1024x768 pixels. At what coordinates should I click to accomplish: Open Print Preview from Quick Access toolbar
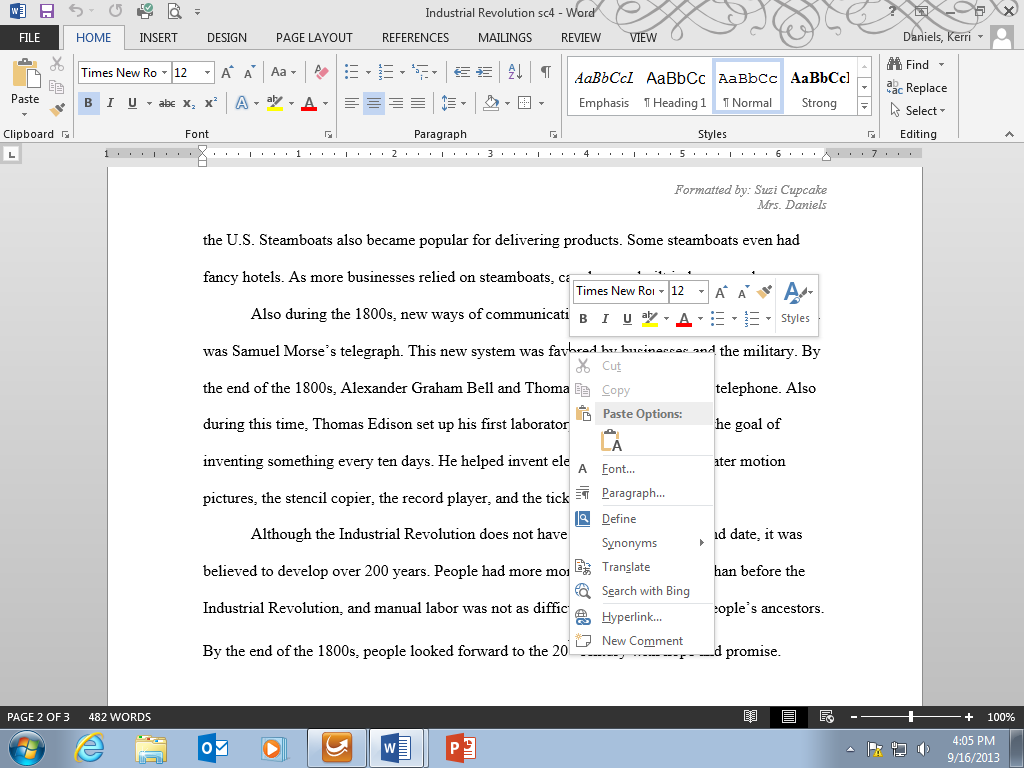(x=174, y=11)
